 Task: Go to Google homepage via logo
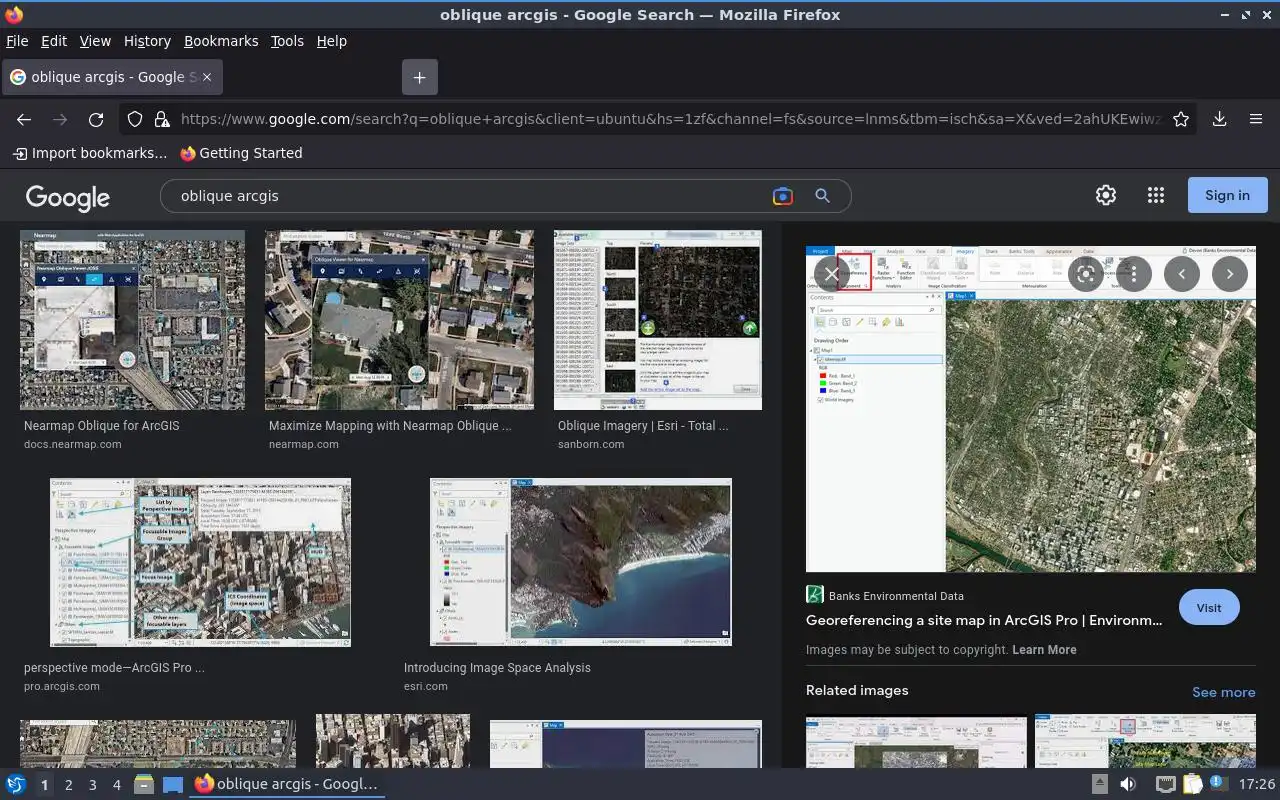point(68,197)
